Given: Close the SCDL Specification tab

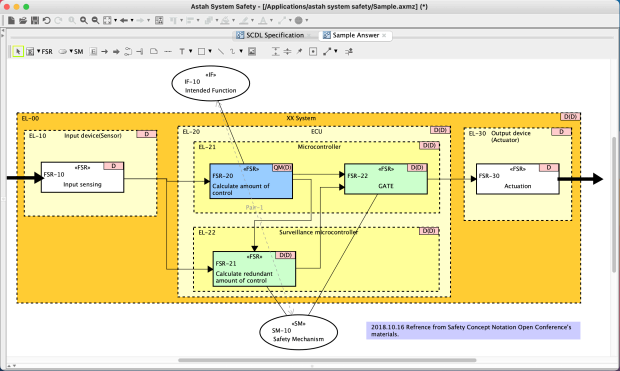Looking at the screenshot, I should (x=309, y=35).
